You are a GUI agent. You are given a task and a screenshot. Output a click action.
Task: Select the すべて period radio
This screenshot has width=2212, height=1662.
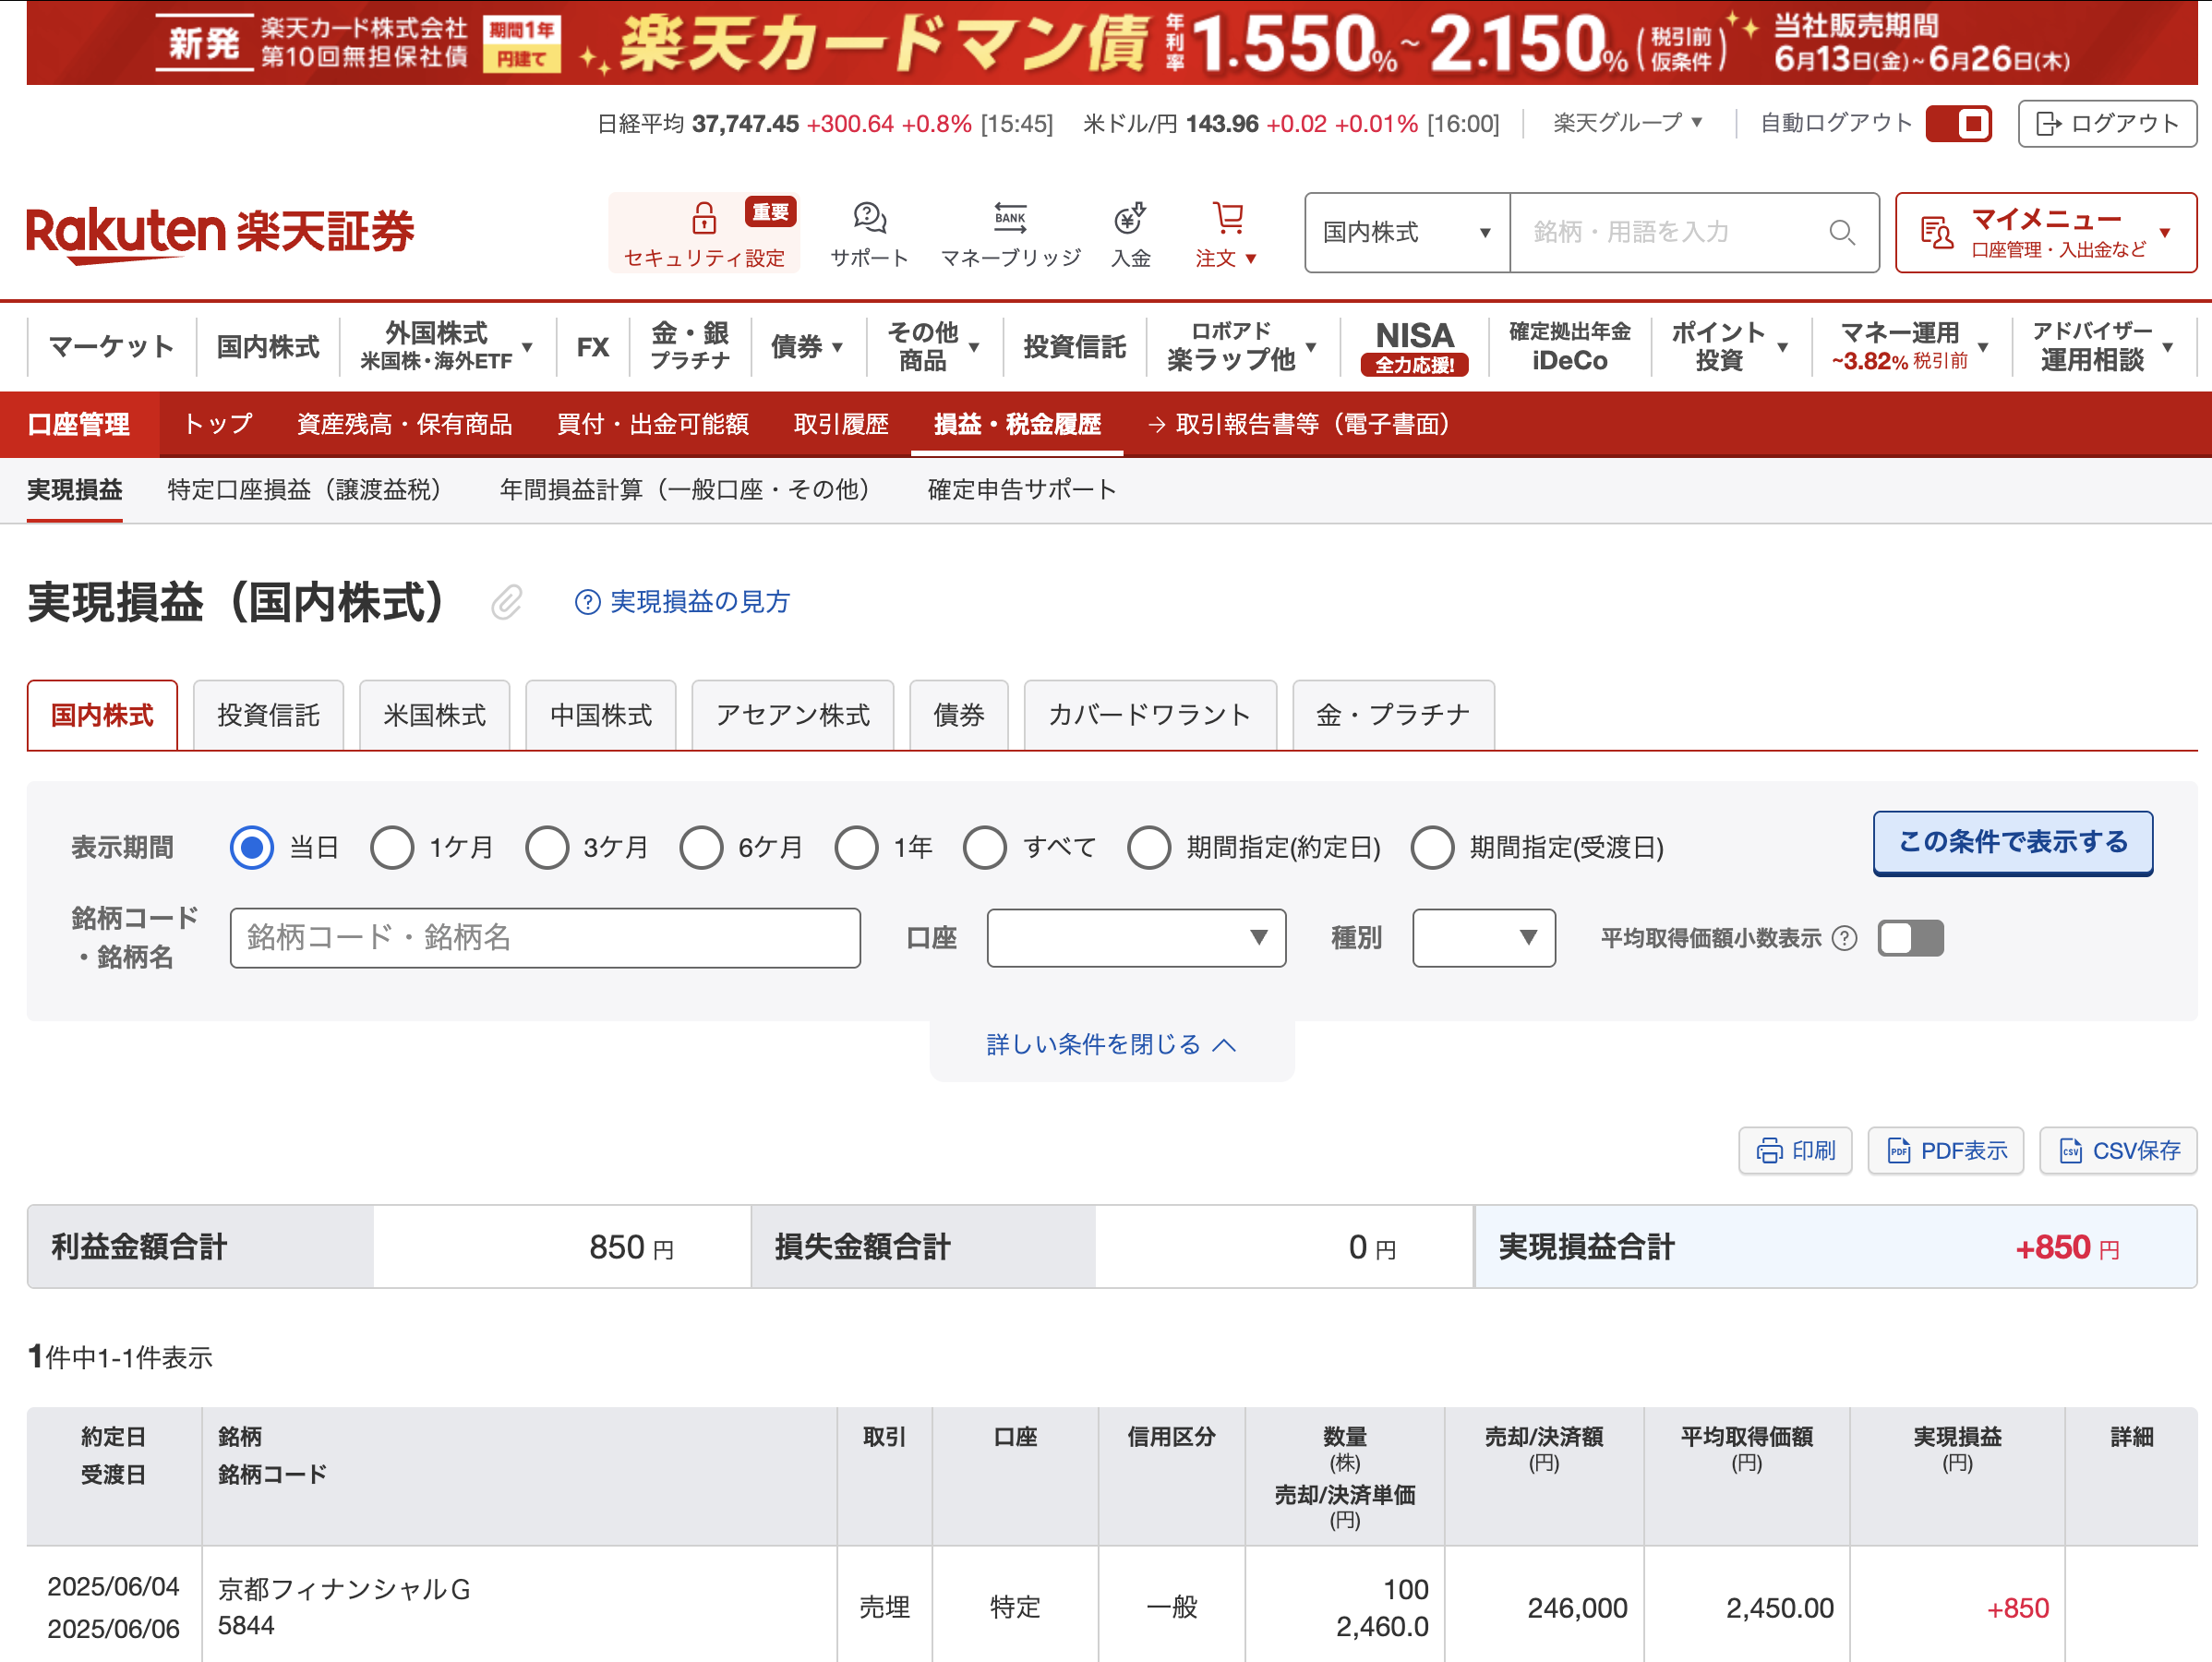pos(985,848)
